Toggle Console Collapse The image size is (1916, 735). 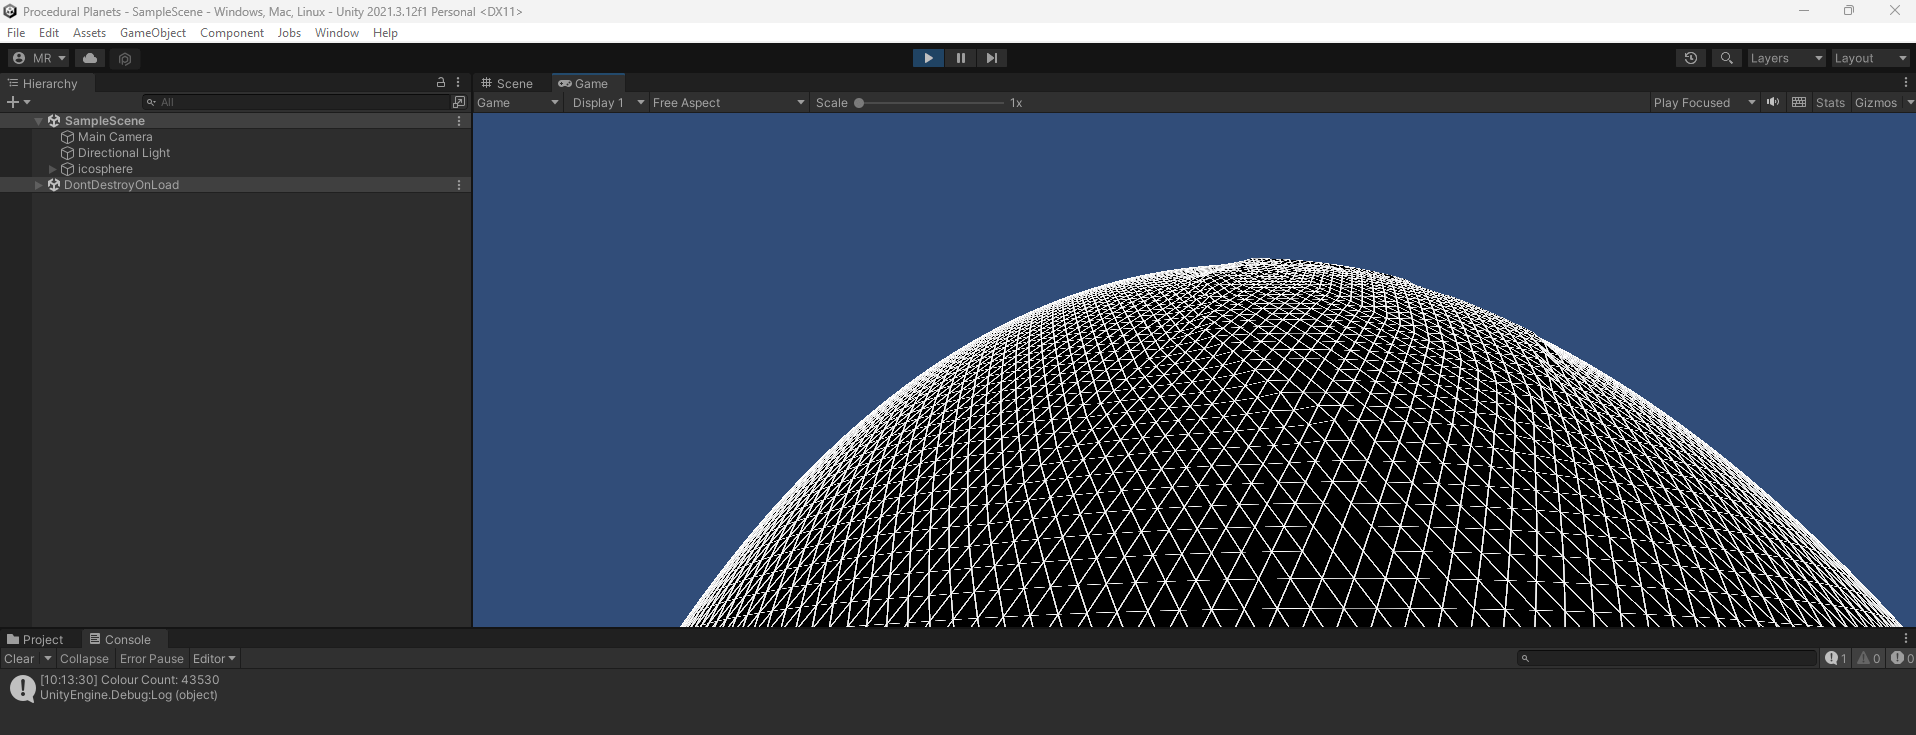pos(84,659)
